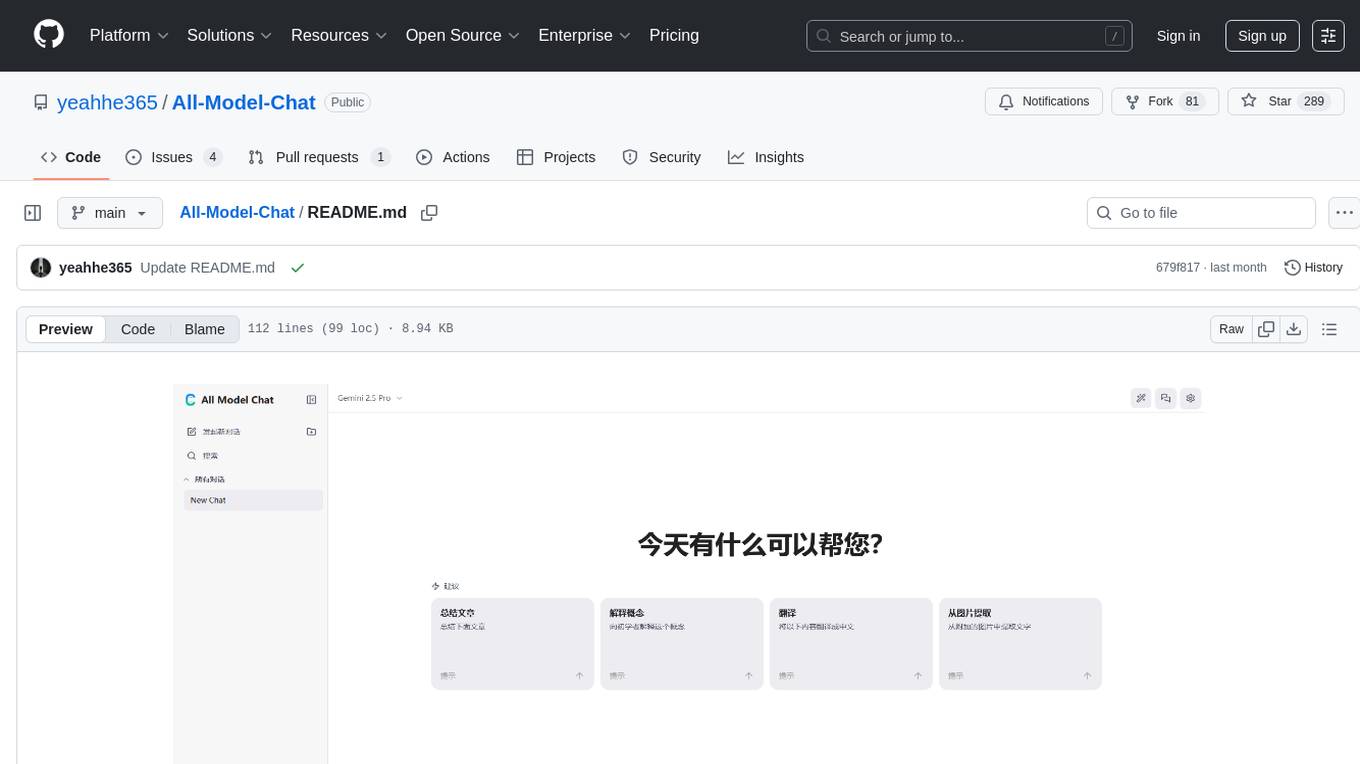This screenshot has width=1360, height=764.
Task: Open yeahhe365 commit author avatar
Action: (x=41, y=268)
